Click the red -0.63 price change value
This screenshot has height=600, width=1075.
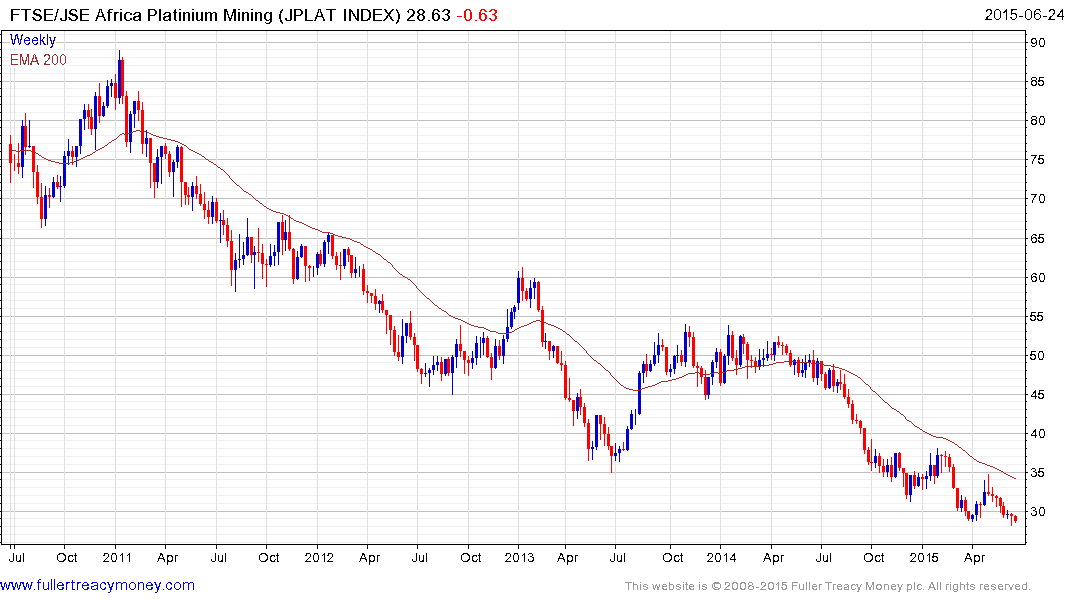click(x=476, y=15)
